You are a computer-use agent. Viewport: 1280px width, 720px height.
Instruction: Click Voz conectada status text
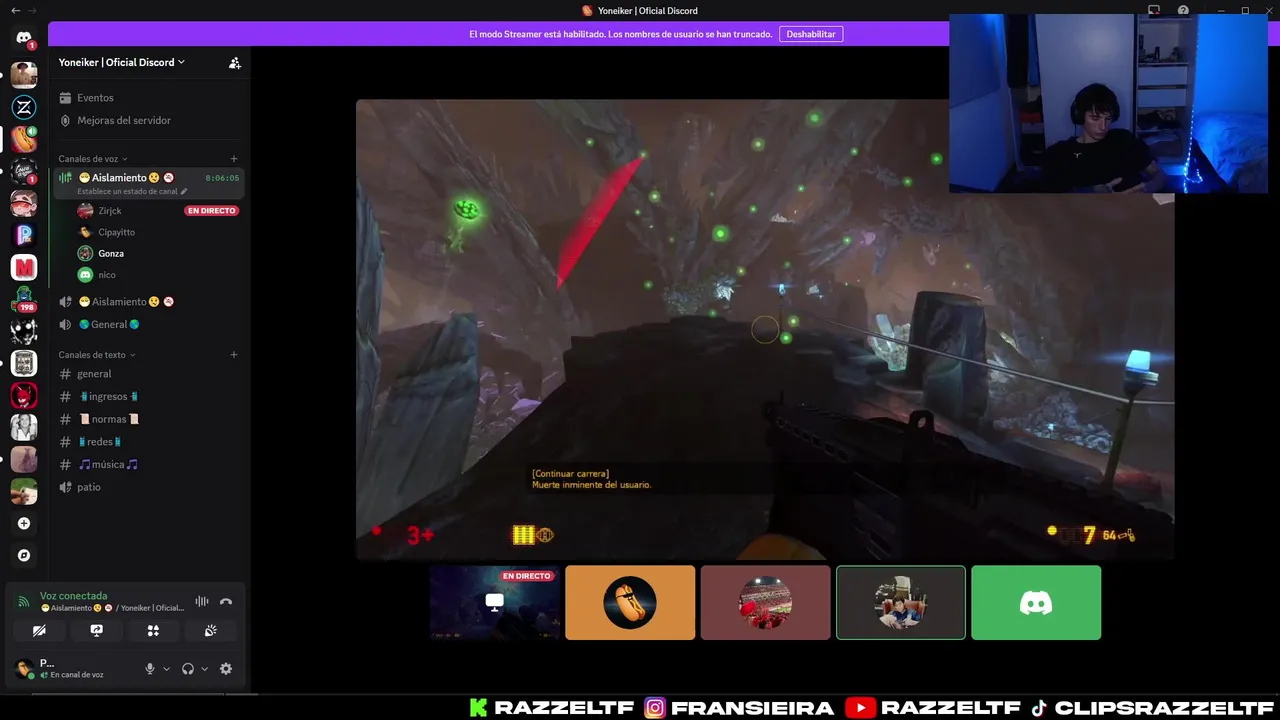click(x=73, y=596)
